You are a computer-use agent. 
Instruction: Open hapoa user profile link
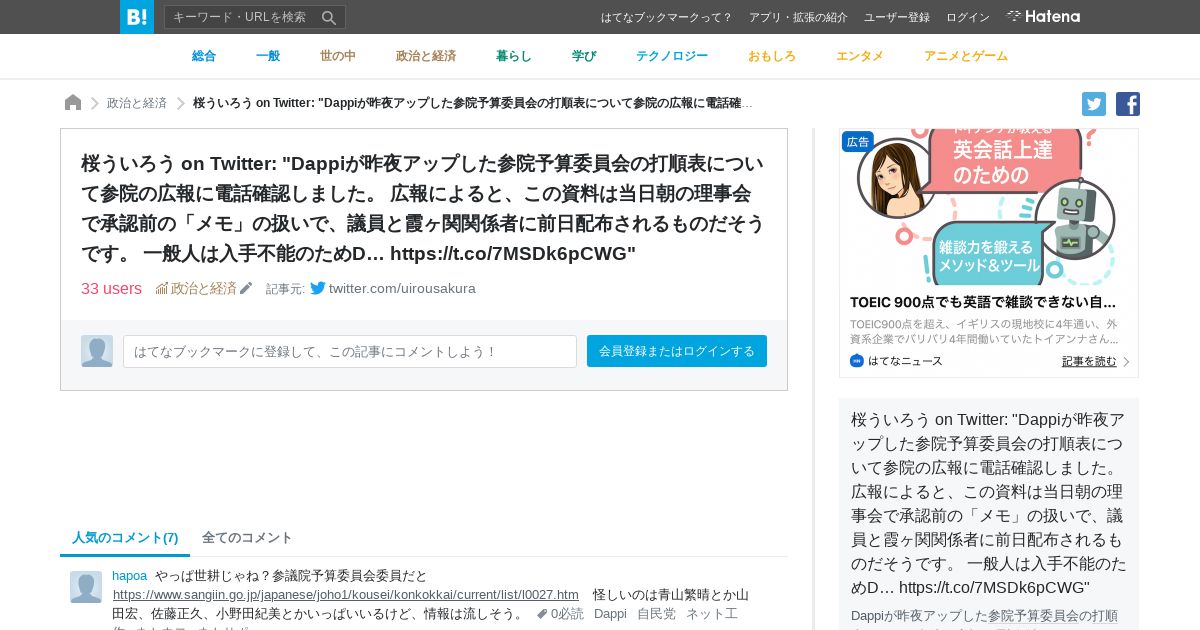pos(129,576)
